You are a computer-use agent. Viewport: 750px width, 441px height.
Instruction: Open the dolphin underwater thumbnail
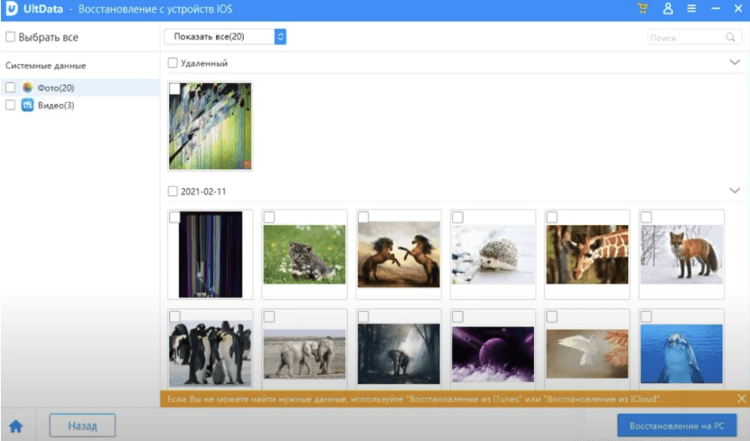tap(681, 354)
